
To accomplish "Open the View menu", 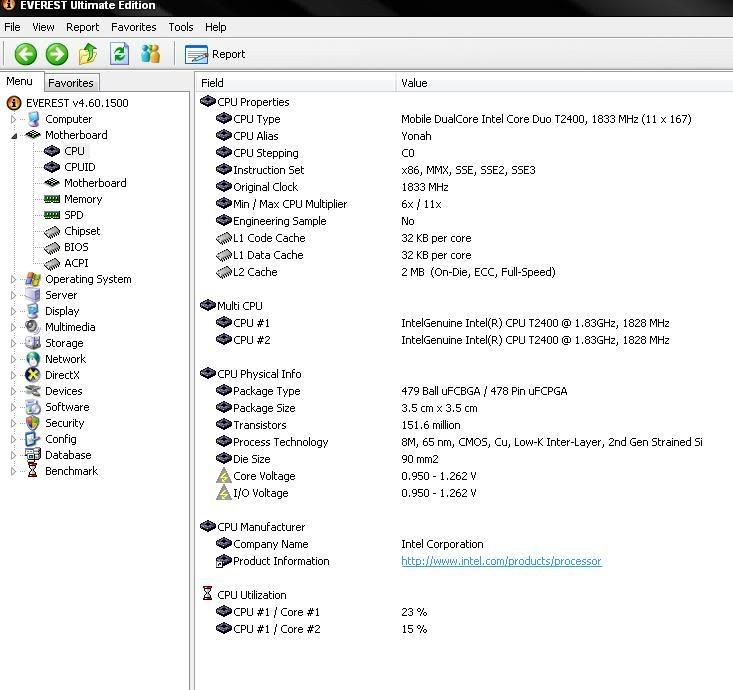I will 43,27.
